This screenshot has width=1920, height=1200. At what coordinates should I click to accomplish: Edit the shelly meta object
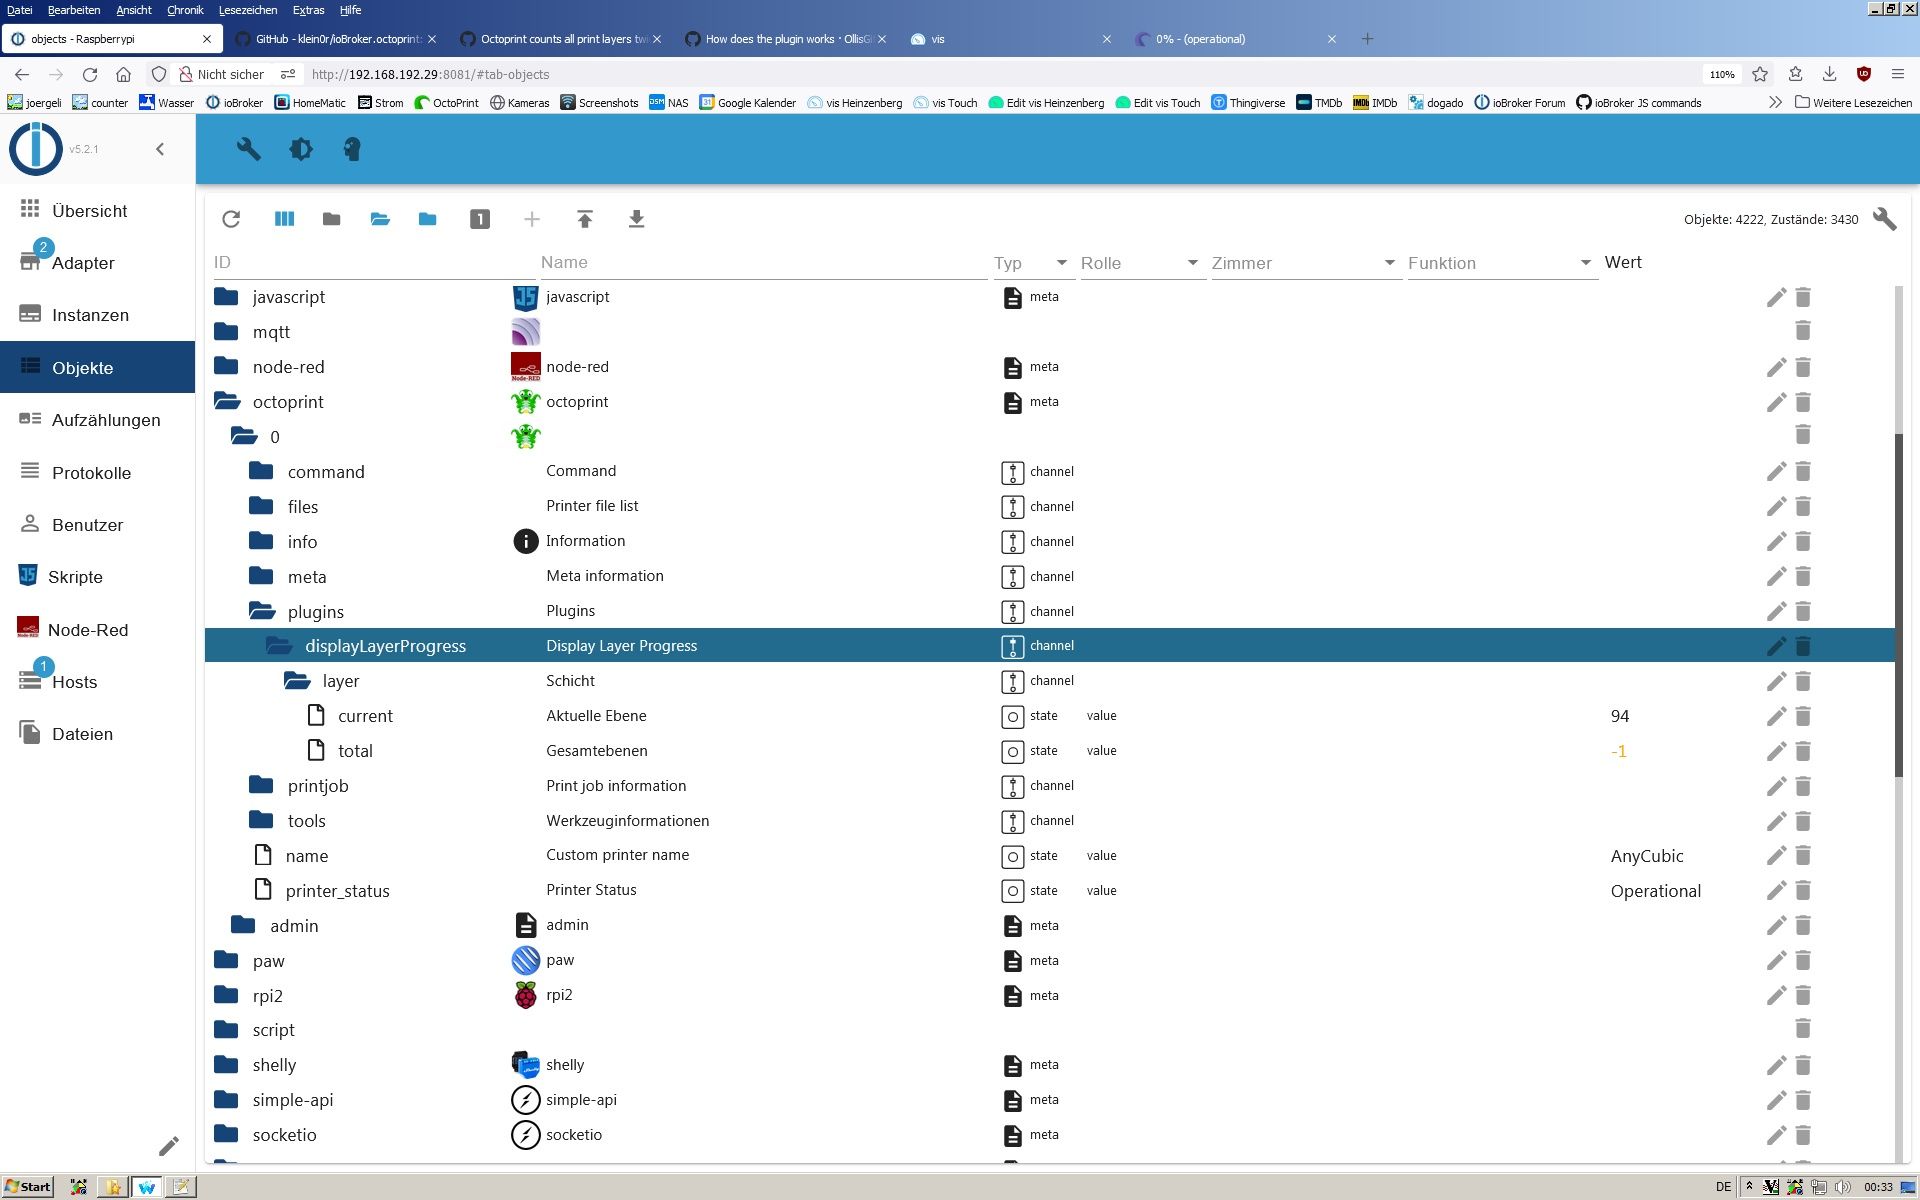tap(1776, 1065)
